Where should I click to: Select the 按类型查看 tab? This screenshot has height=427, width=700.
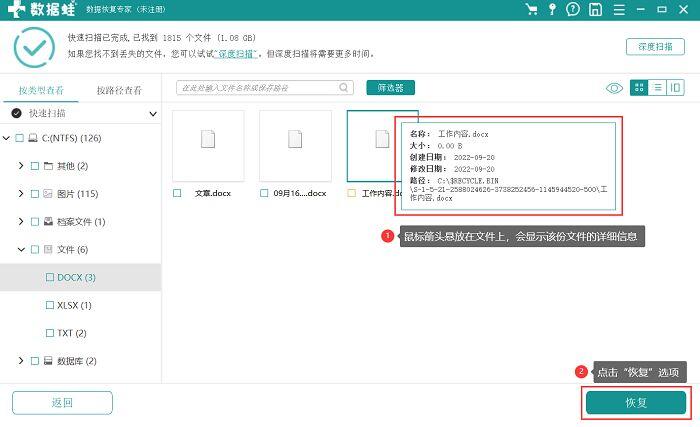point(41,90)
